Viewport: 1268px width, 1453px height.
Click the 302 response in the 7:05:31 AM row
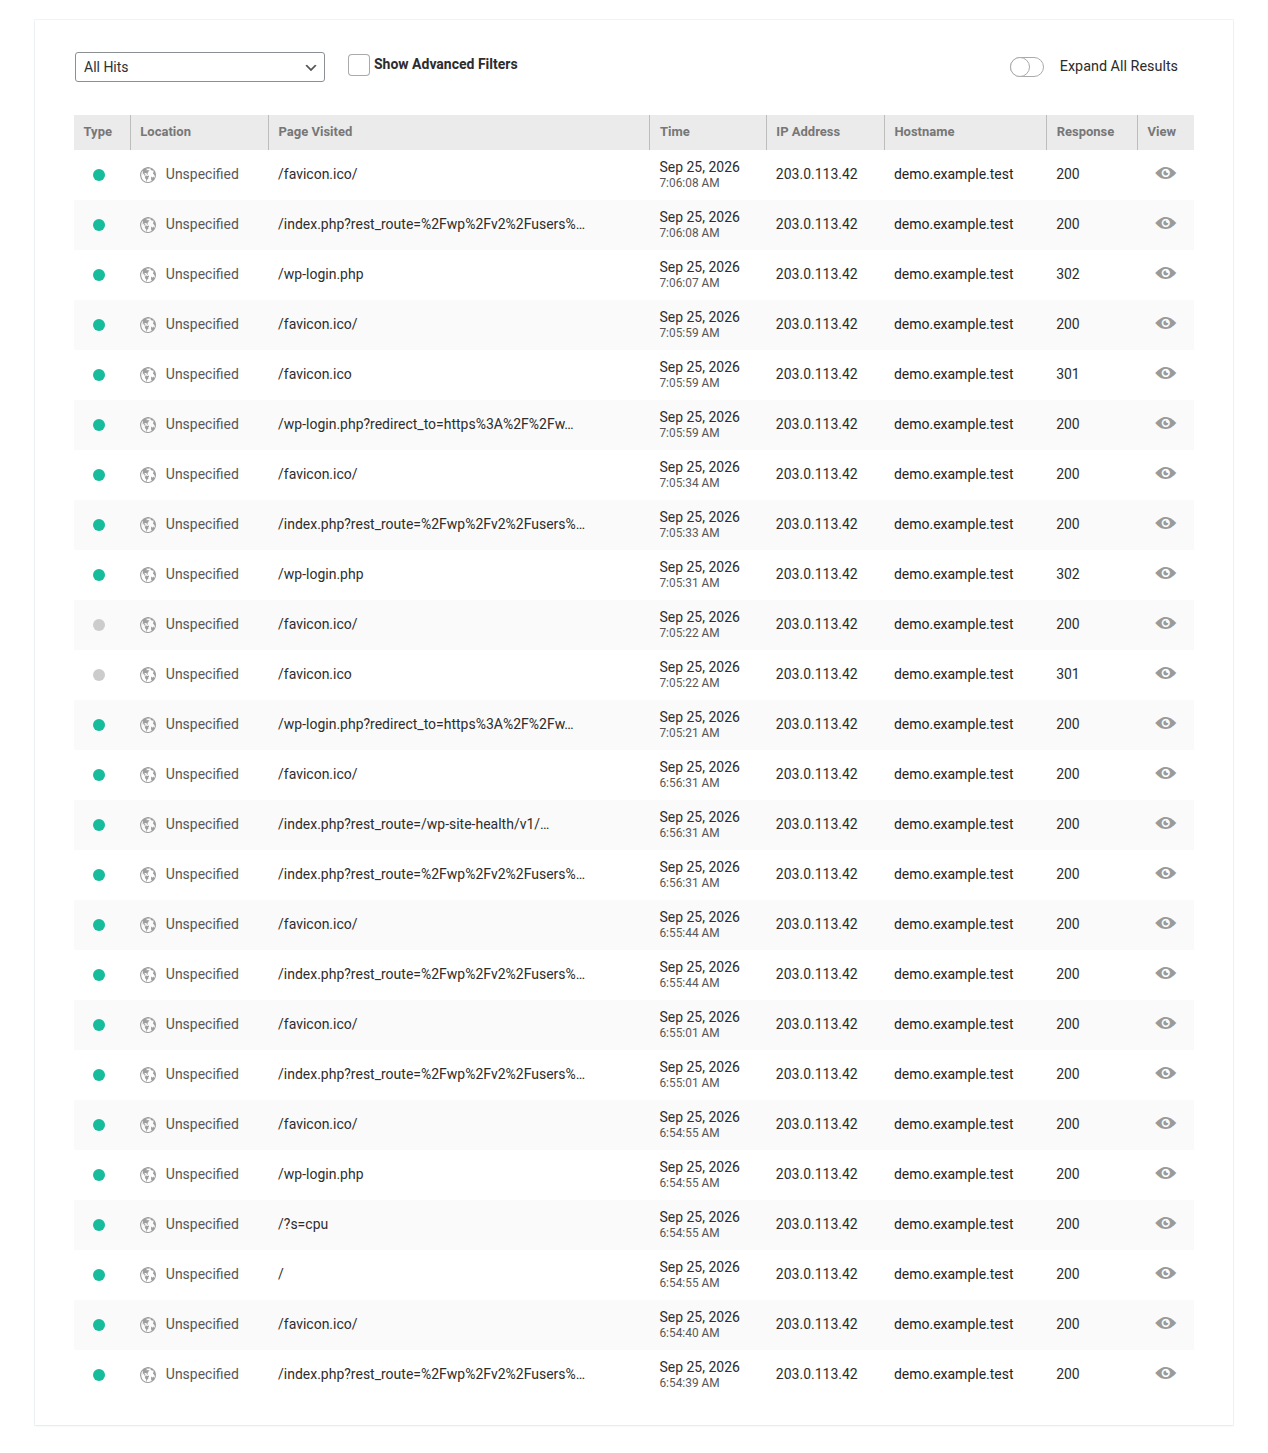pyautogui.click(x=1068, y=574)
